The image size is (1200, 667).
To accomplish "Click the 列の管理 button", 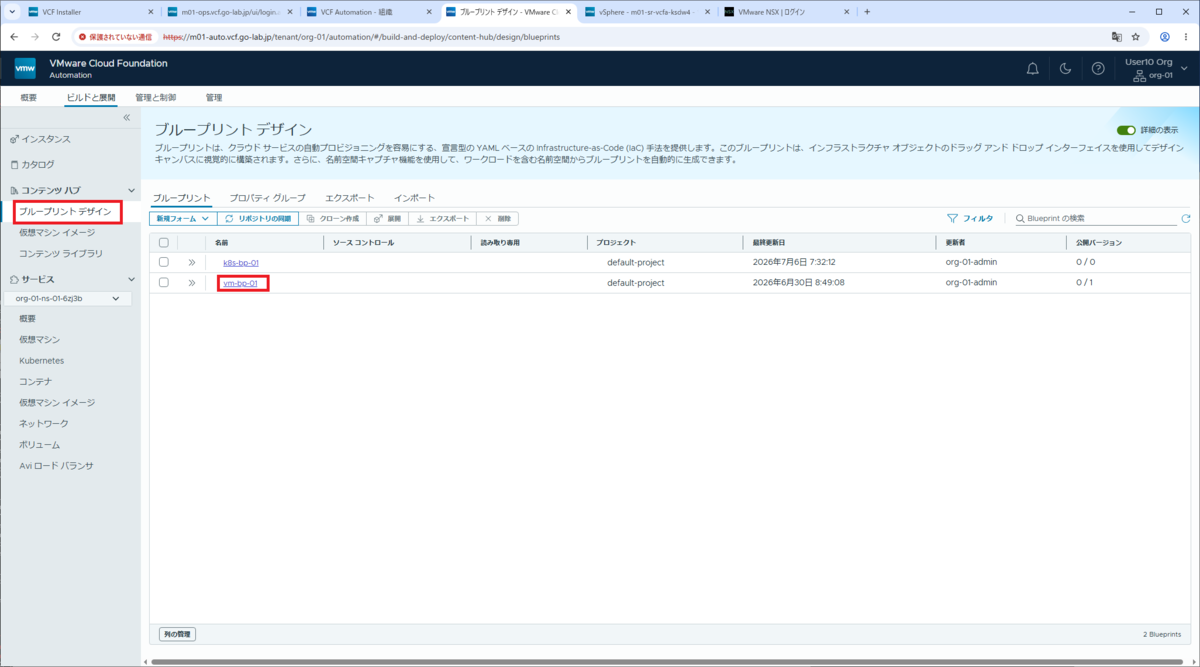I will (x=178, y=634).
